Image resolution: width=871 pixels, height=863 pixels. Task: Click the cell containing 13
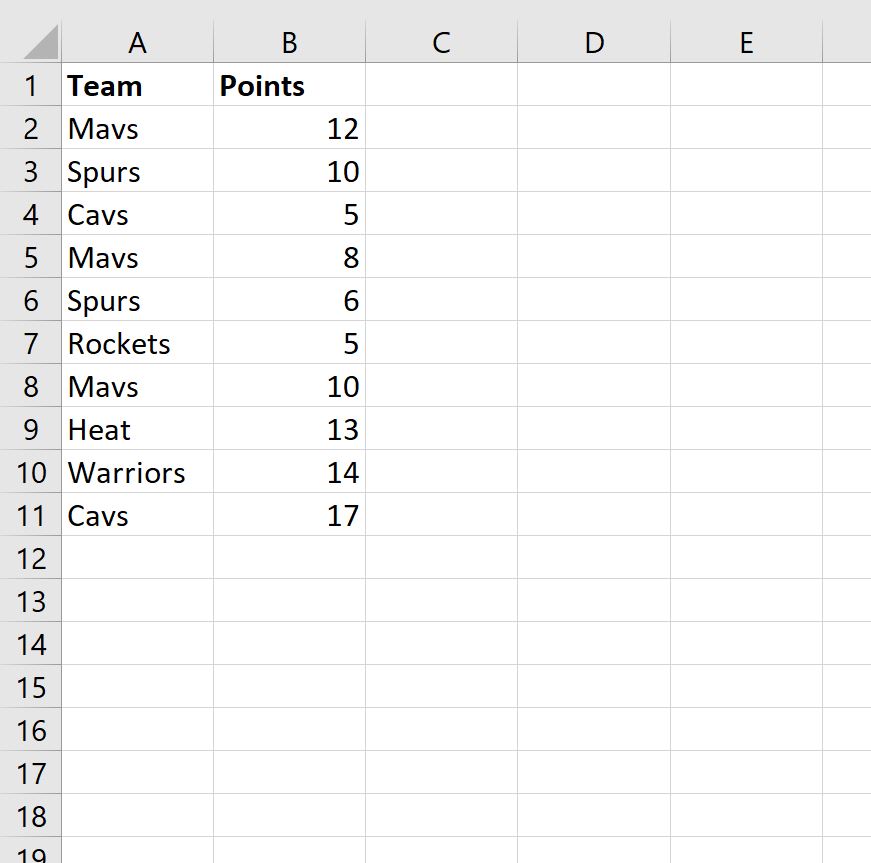289,430
